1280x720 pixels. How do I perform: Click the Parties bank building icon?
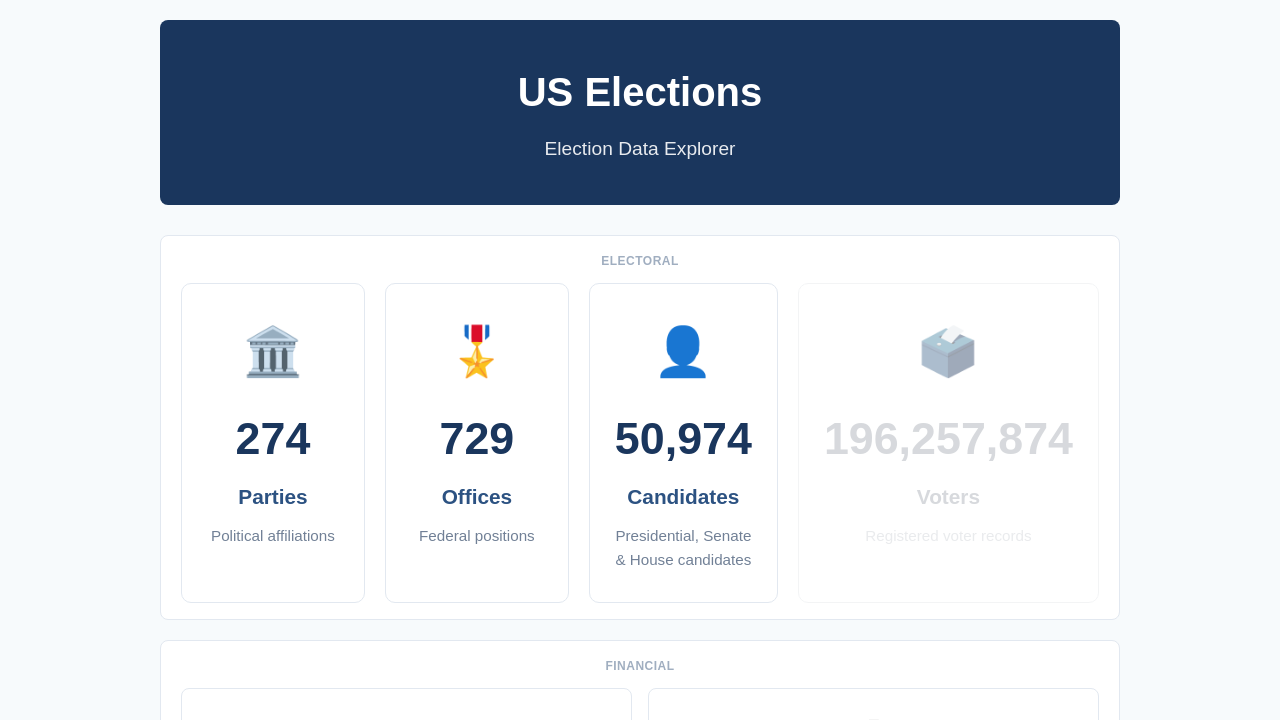tap(273, 351)
